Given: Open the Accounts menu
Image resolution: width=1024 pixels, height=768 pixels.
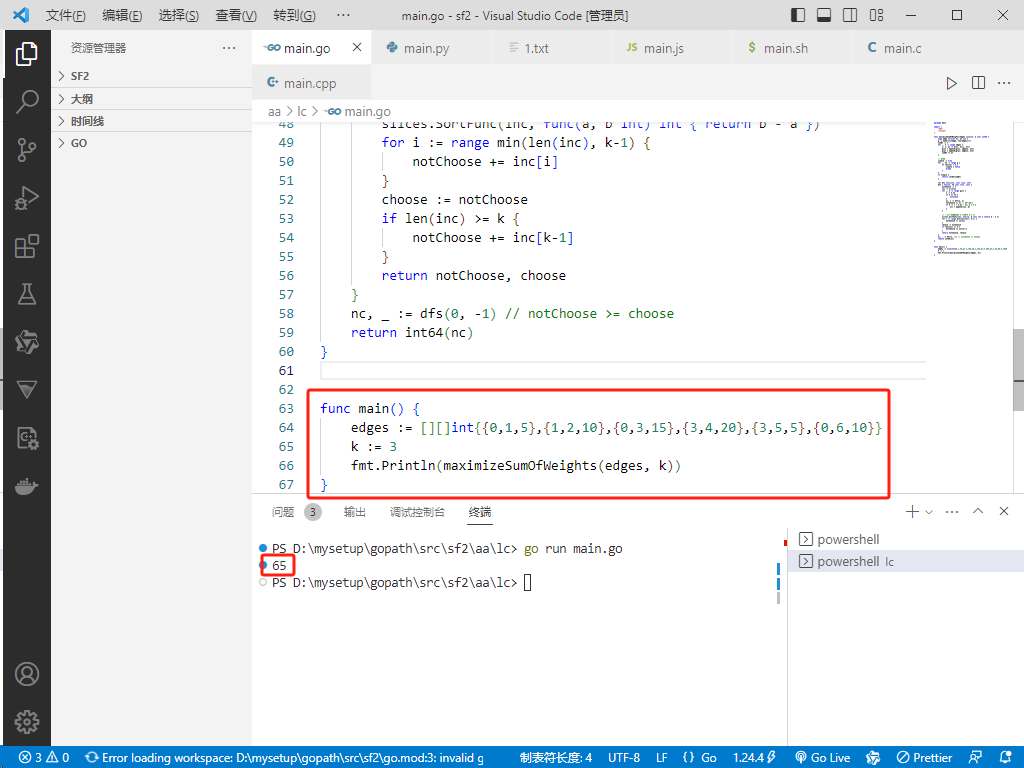Looking at the screenshot, I should [27, 674].
